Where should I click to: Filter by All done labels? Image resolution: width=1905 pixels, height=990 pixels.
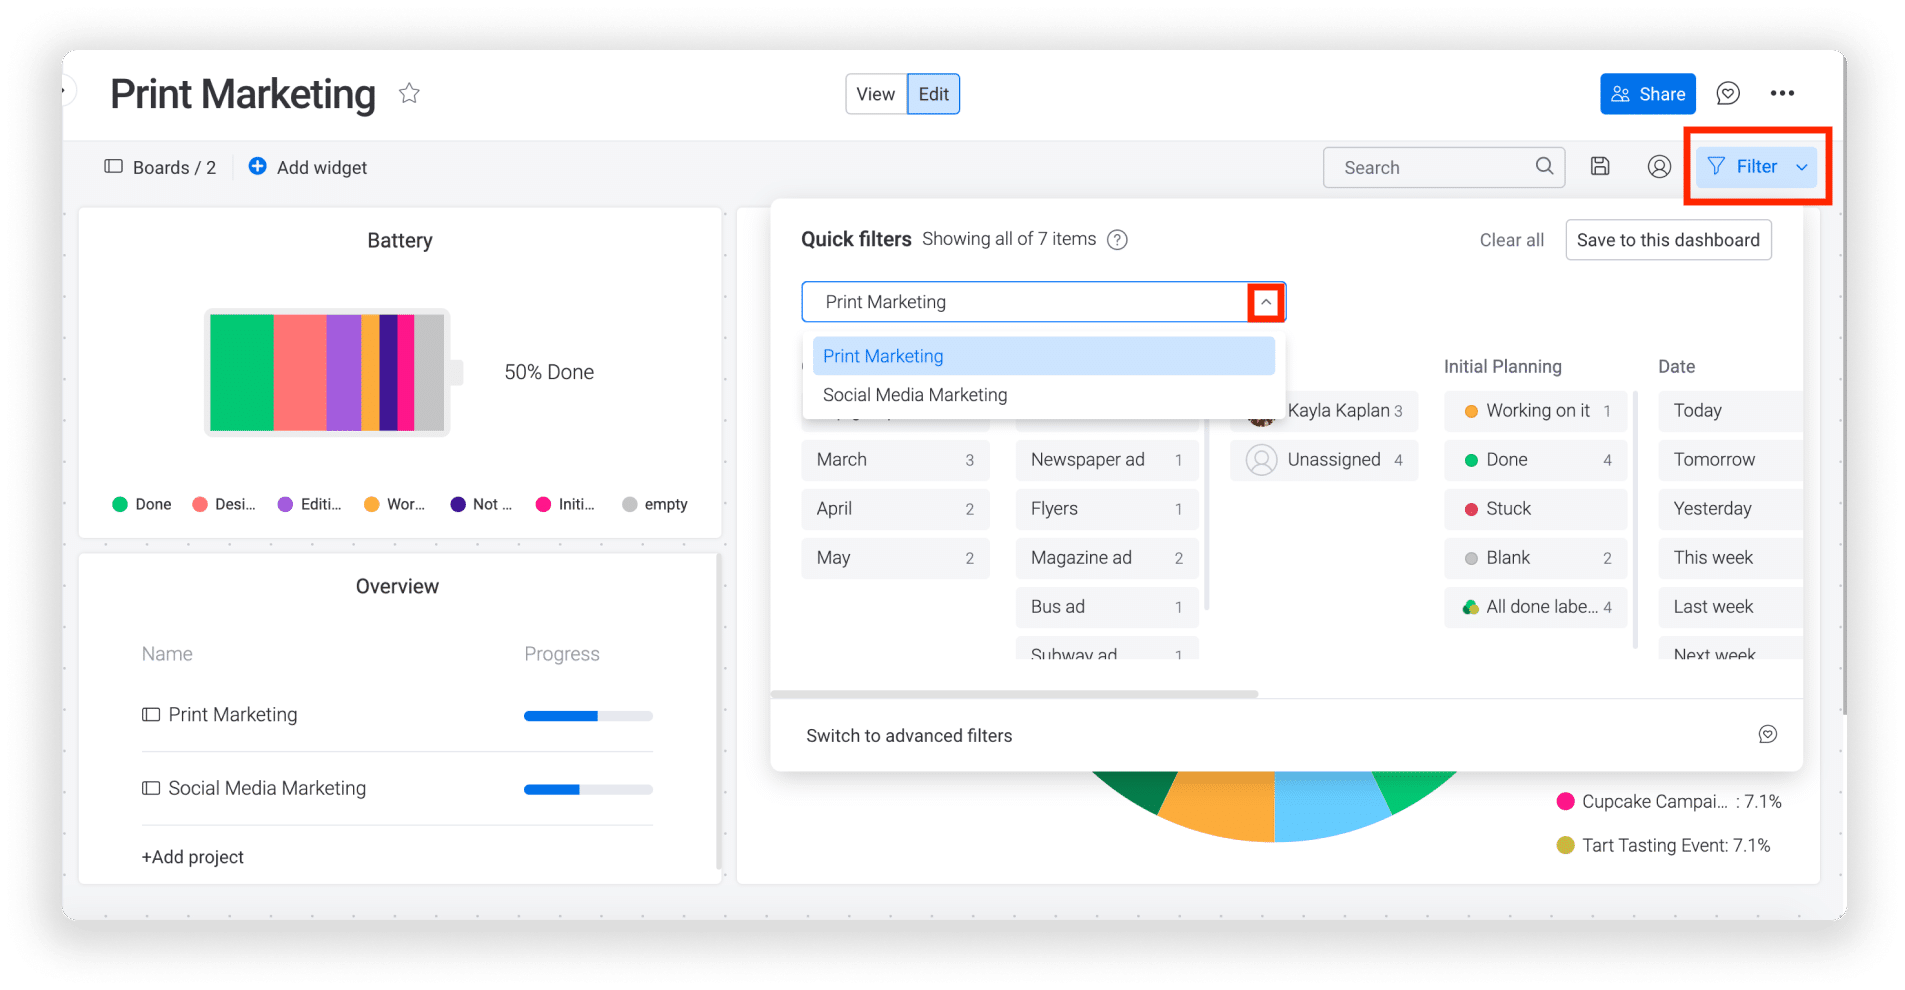coord(1536,607)
